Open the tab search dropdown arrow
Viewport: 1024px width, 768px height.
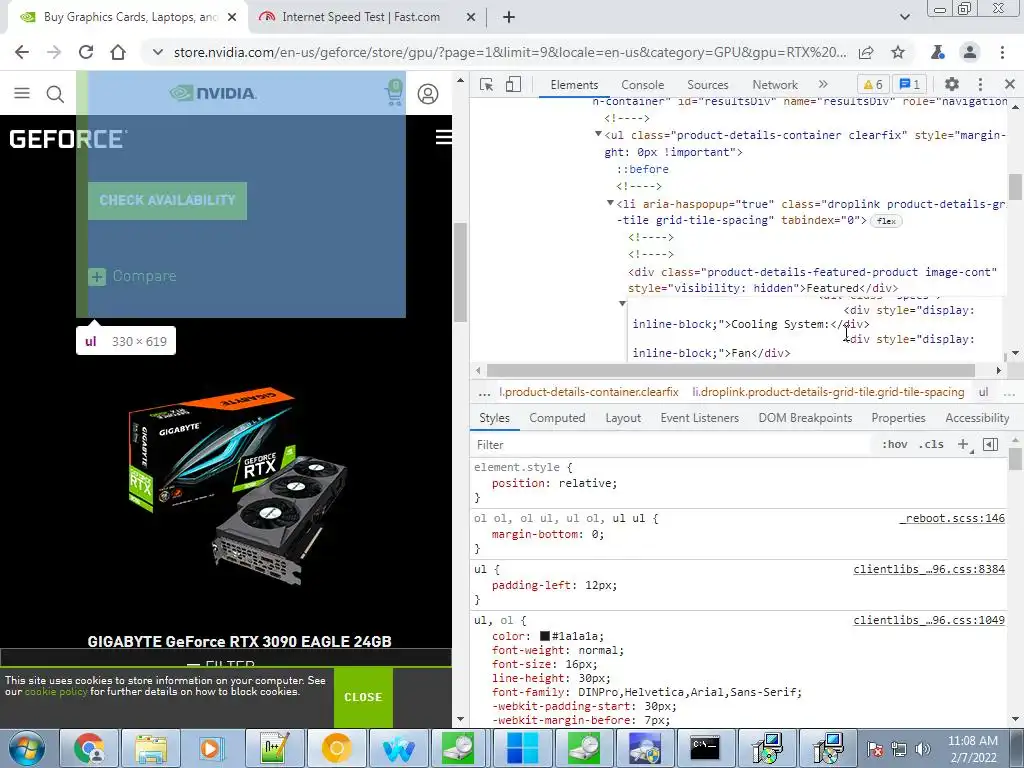pyautogui.click(x=904, y=17)
